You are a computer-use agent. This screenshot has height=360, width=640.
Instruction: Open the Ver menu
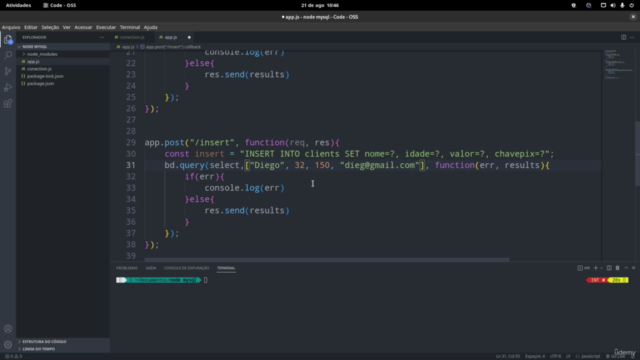point(67,27)
